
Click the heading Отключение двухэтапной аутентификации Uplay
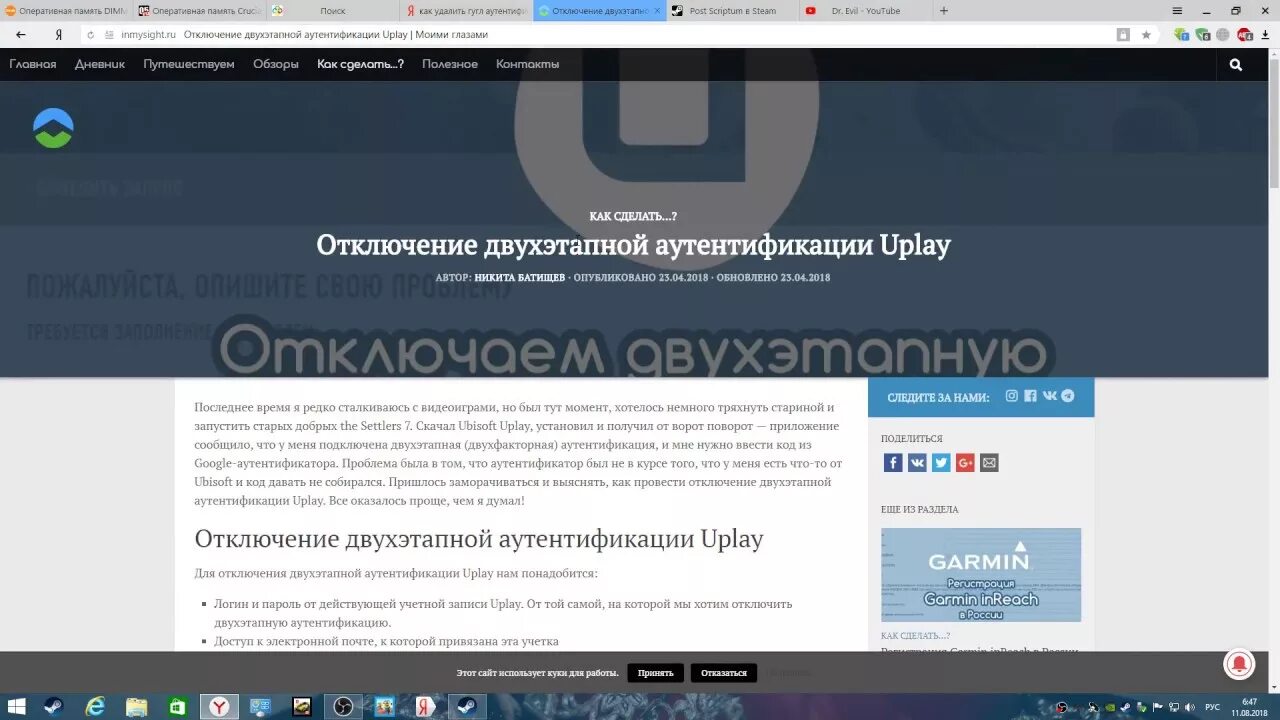click(479, 539)
